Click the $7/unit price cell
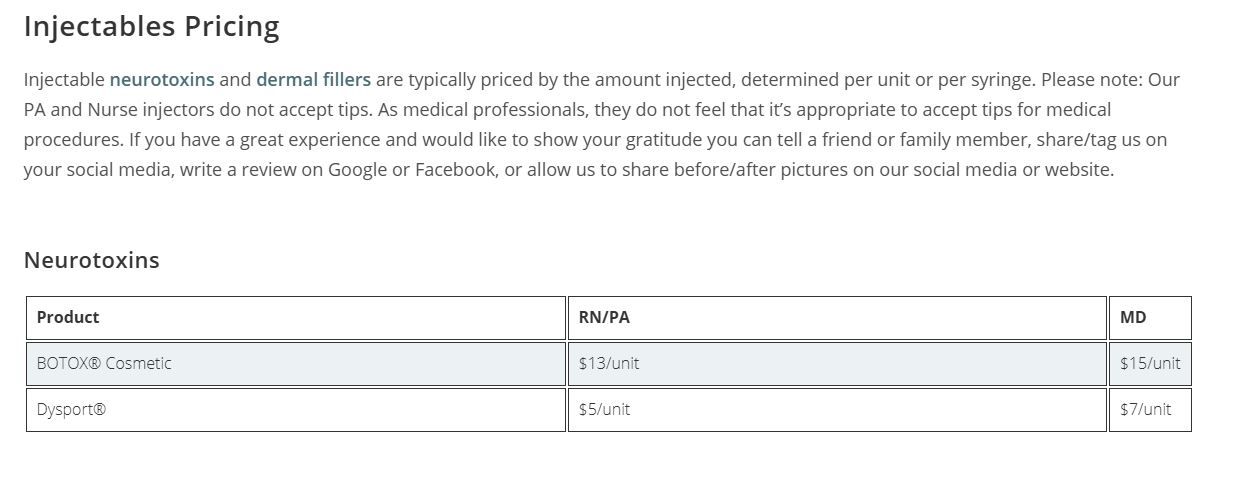This screenshot has width=1243, height=484. [1146, 409]
